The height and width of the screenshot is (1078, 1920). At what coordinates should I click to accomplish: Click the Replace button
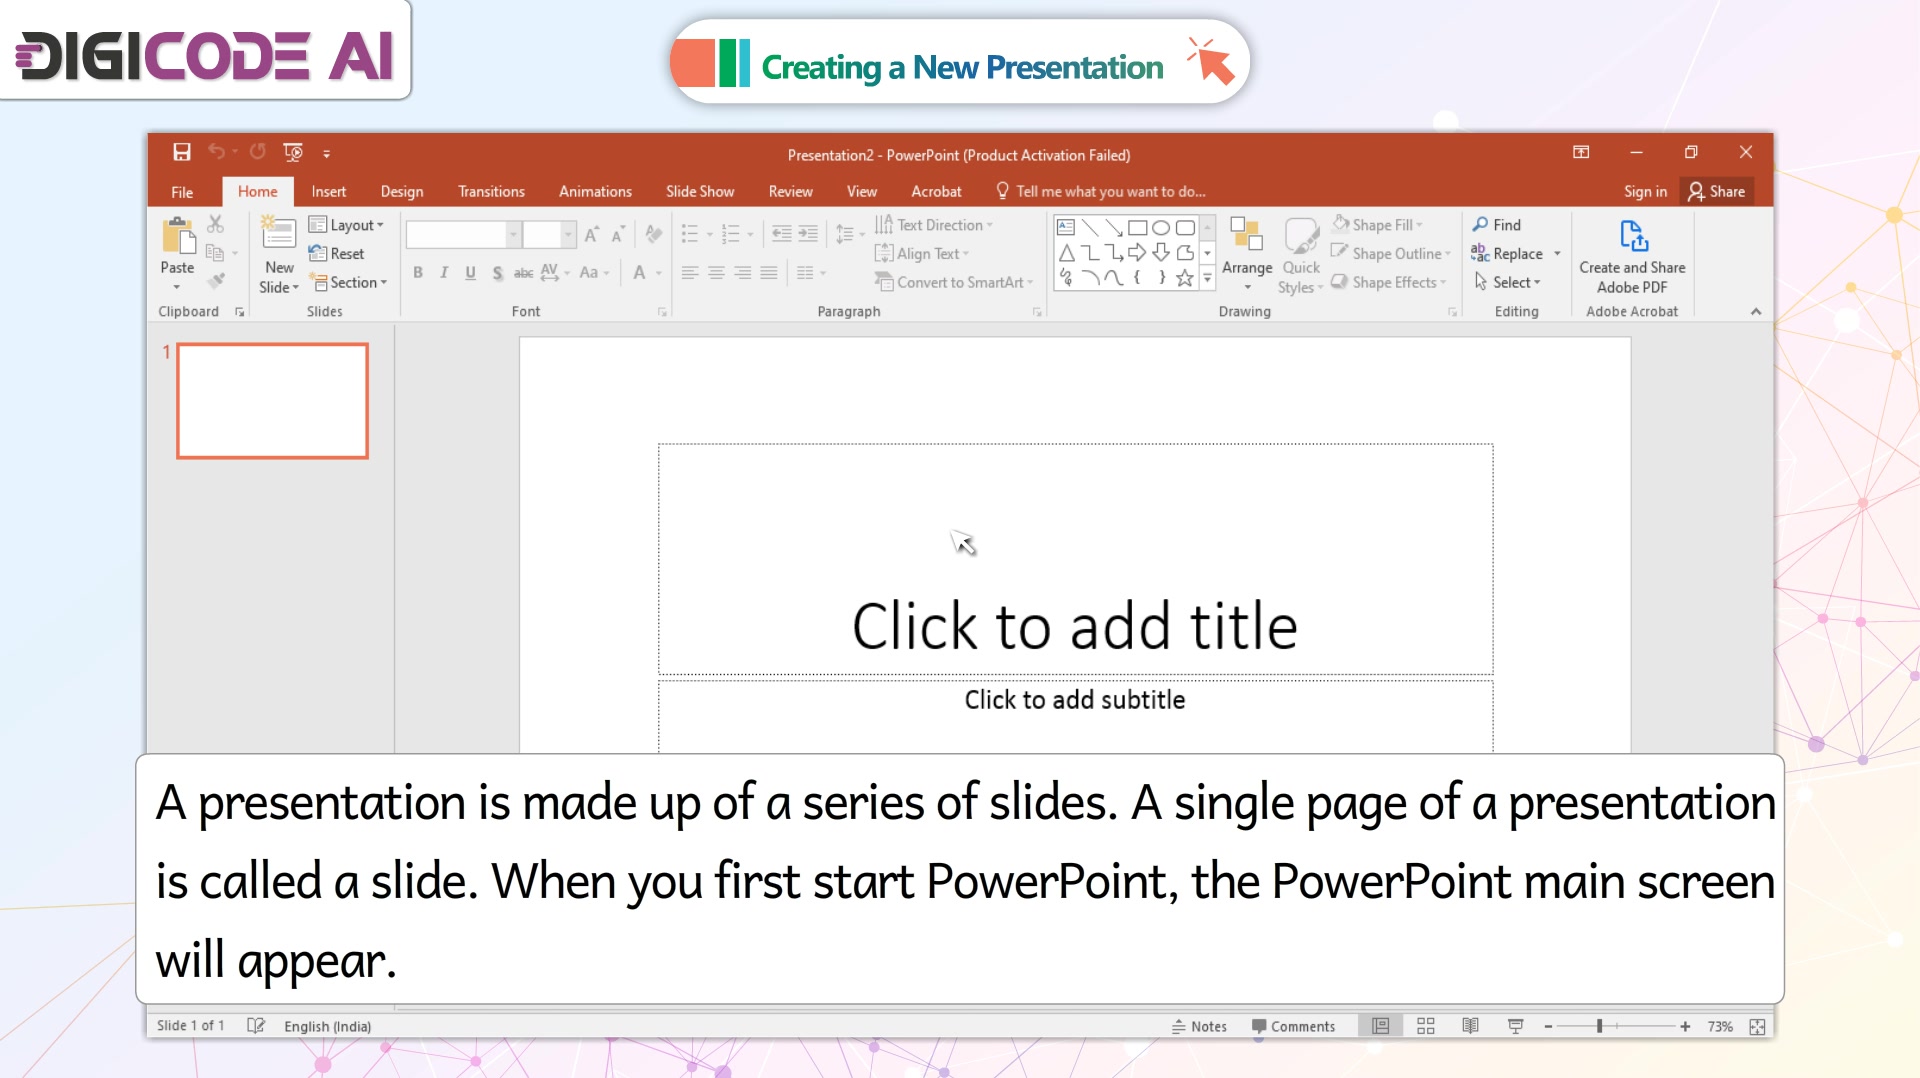tap(1507, 254)
